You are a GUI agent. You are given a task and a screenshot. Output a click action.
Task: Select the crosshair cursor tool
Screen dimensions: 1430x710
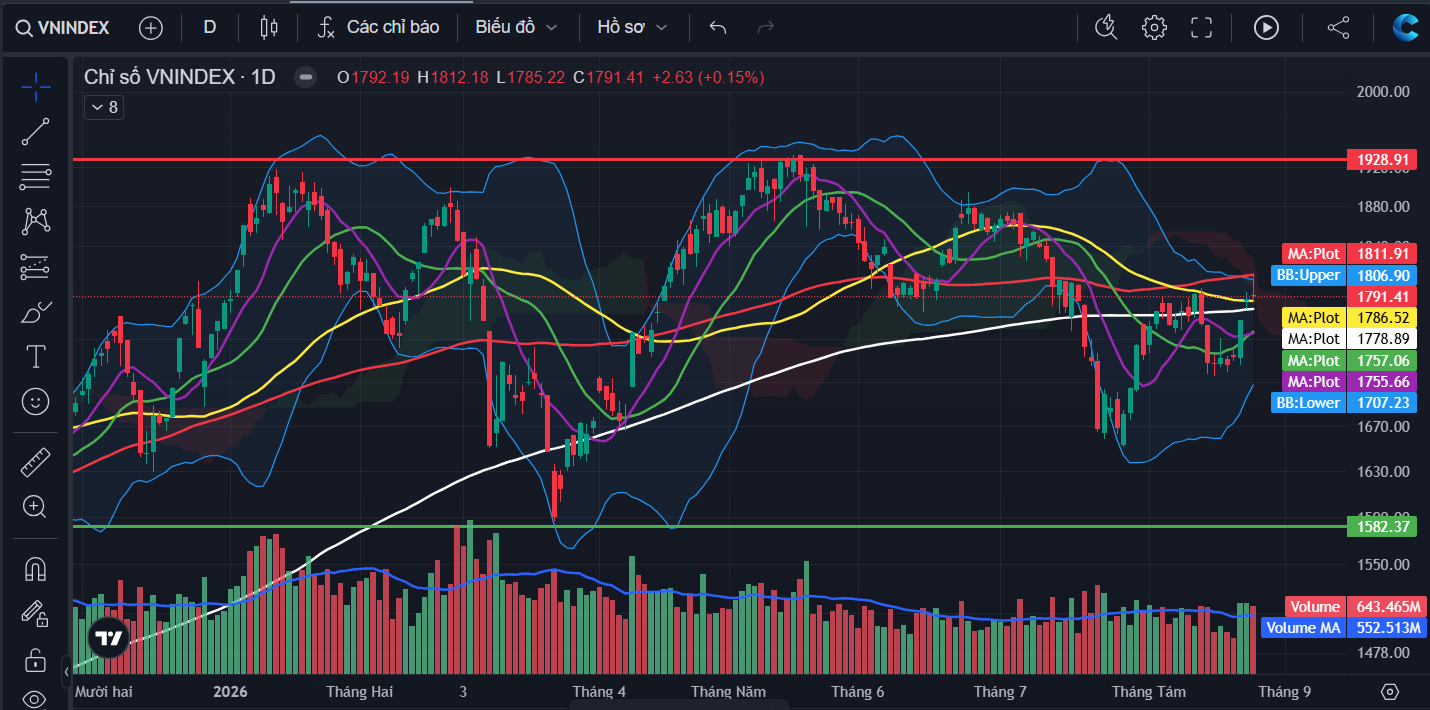coord(36,86)
